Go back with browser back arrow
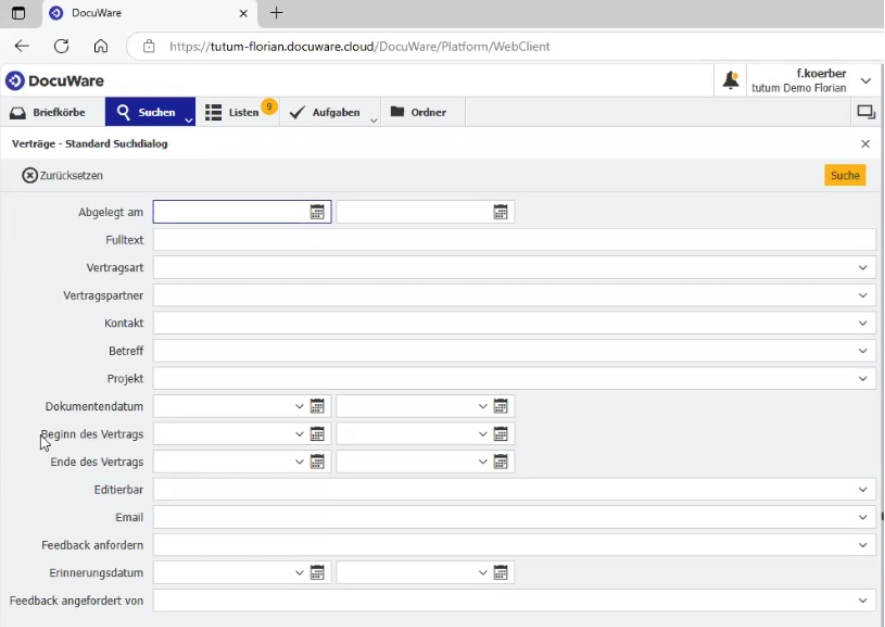 [x=22, y=46]
